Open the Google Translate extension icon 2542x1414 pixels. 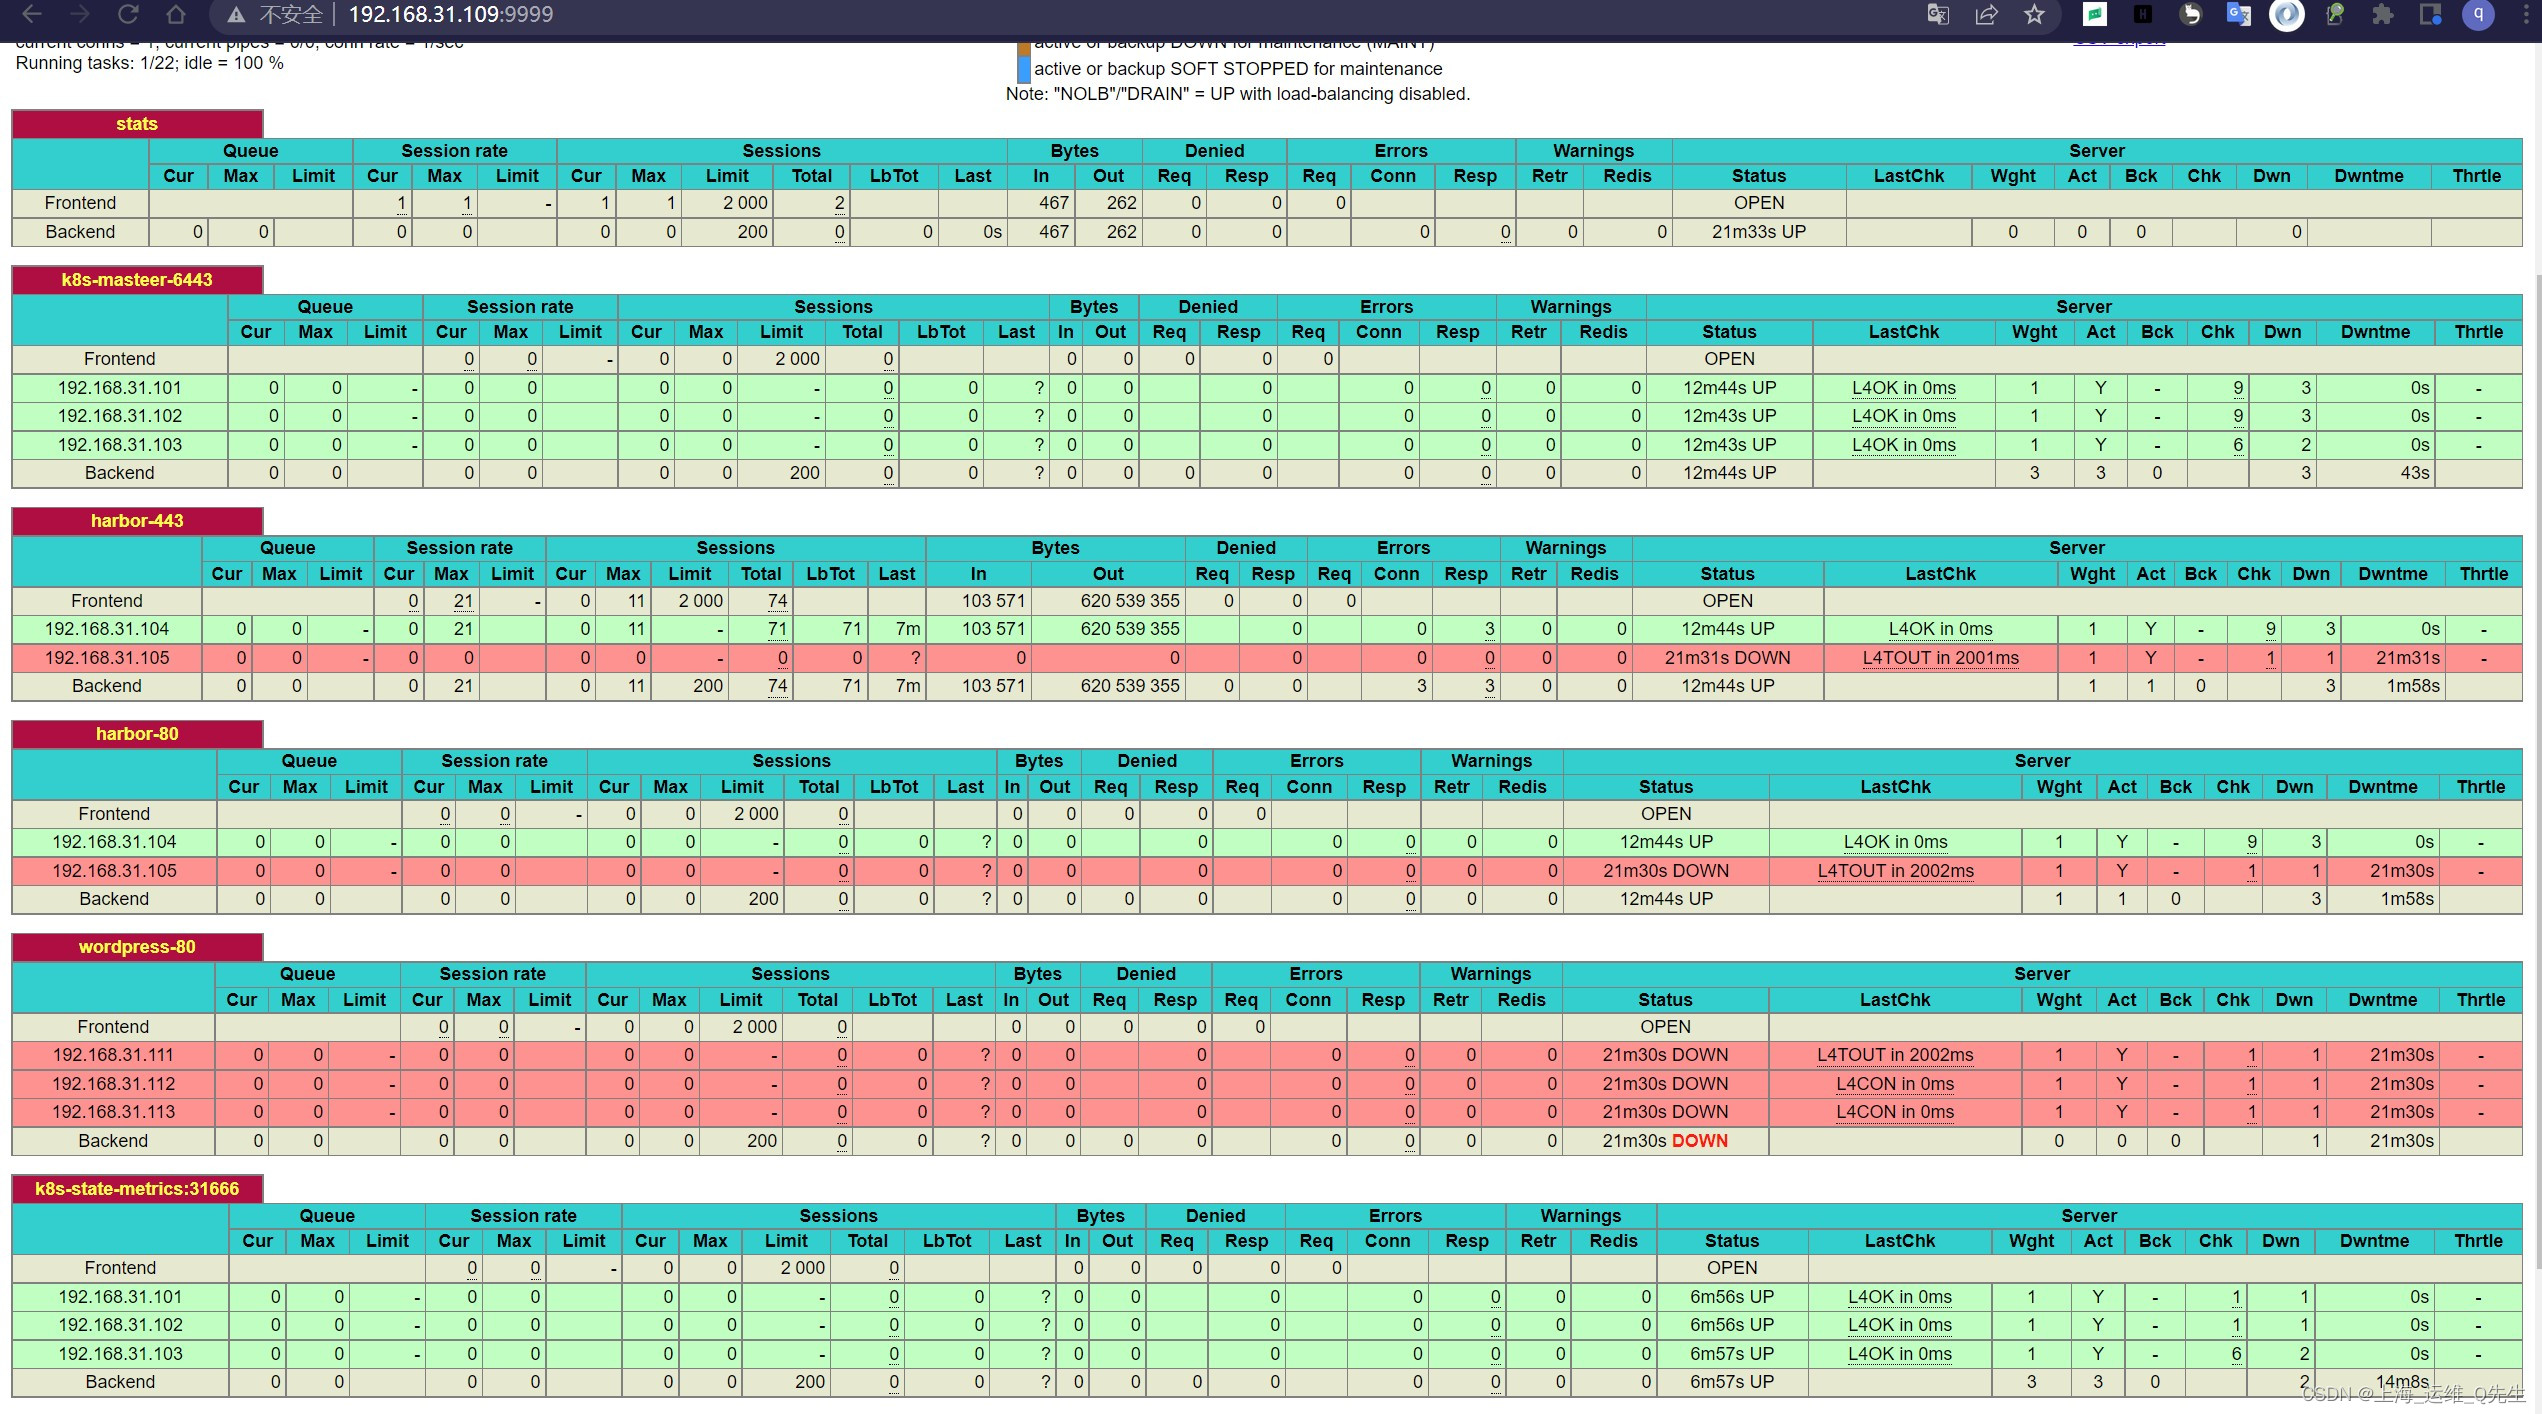coord(2239,14)
